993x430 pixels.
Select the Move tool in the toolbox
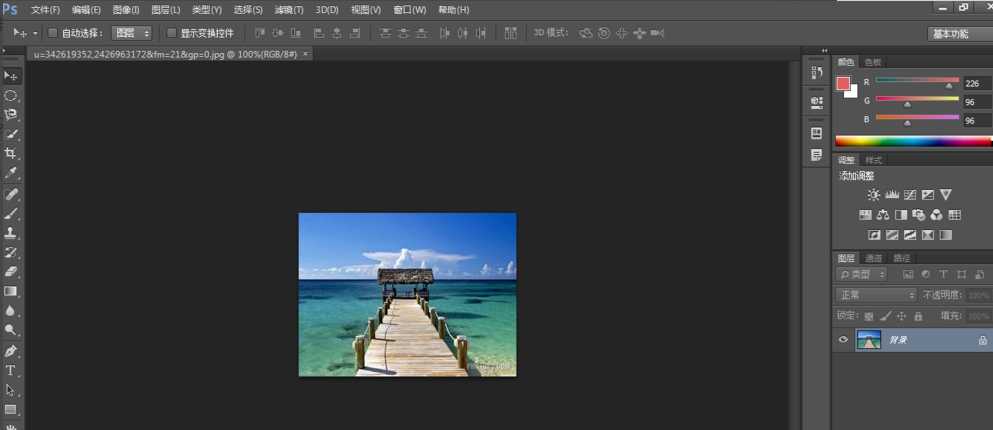(x=11, y=76)
